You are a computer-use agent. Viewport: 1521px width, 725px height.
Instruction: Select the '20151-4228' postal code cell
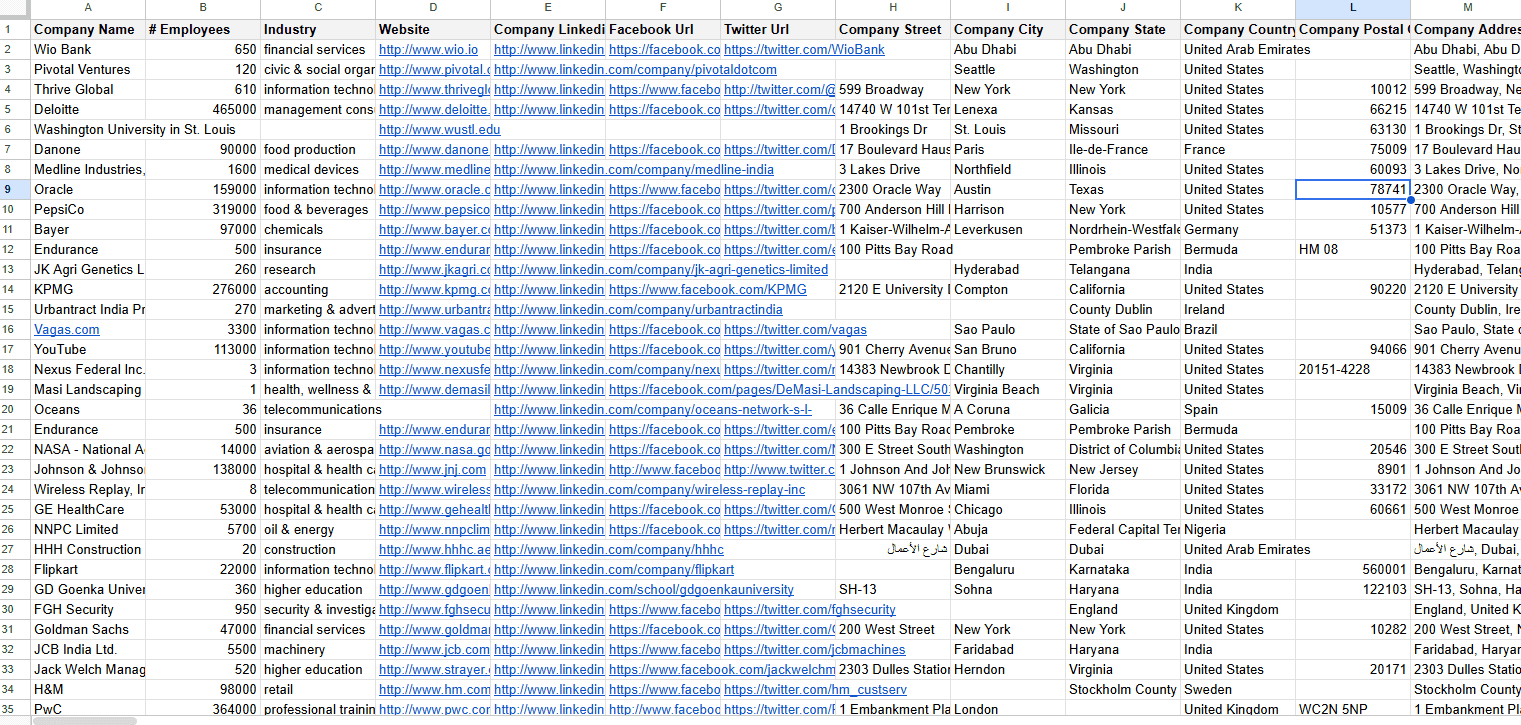pos(1353,369)
